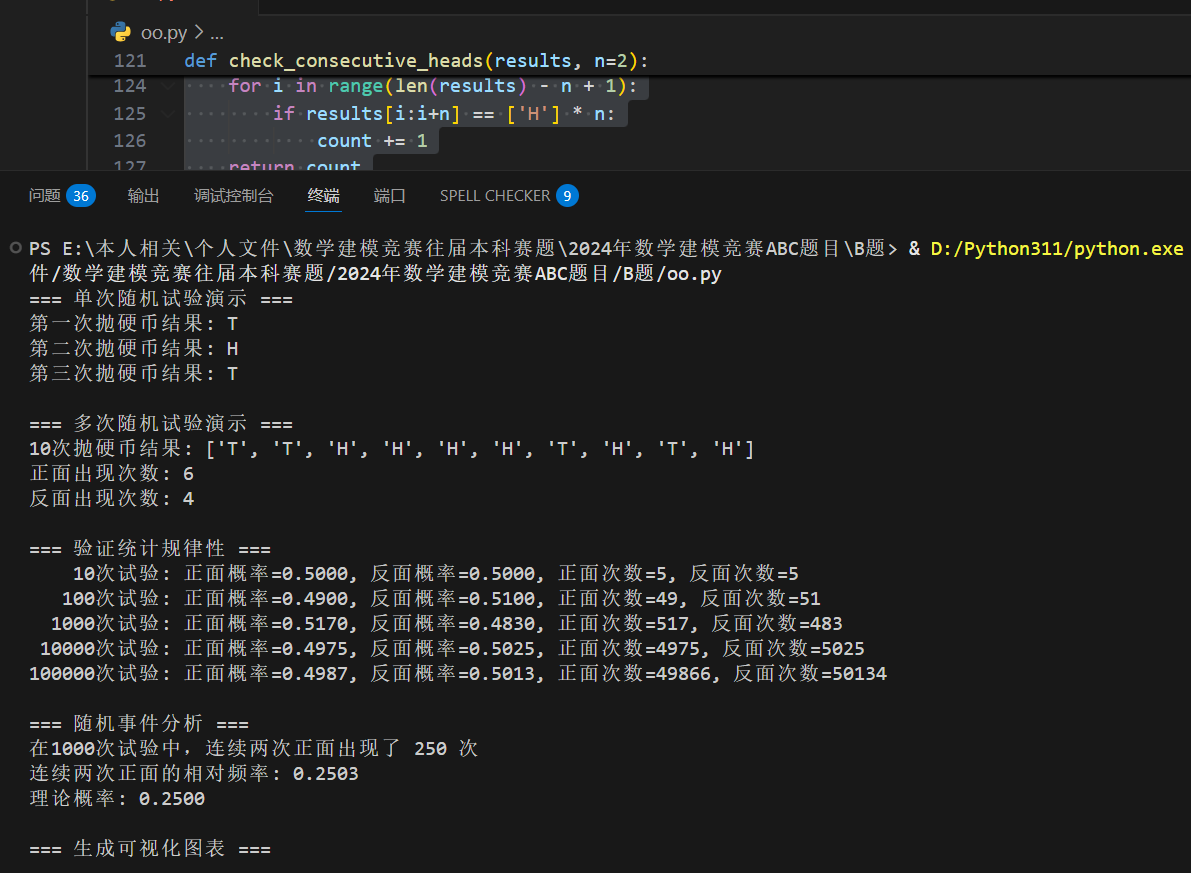This screenshot has width=1191, height=873.
Task: Click the oo.py script path in terminal
Action: pos(375,274)
